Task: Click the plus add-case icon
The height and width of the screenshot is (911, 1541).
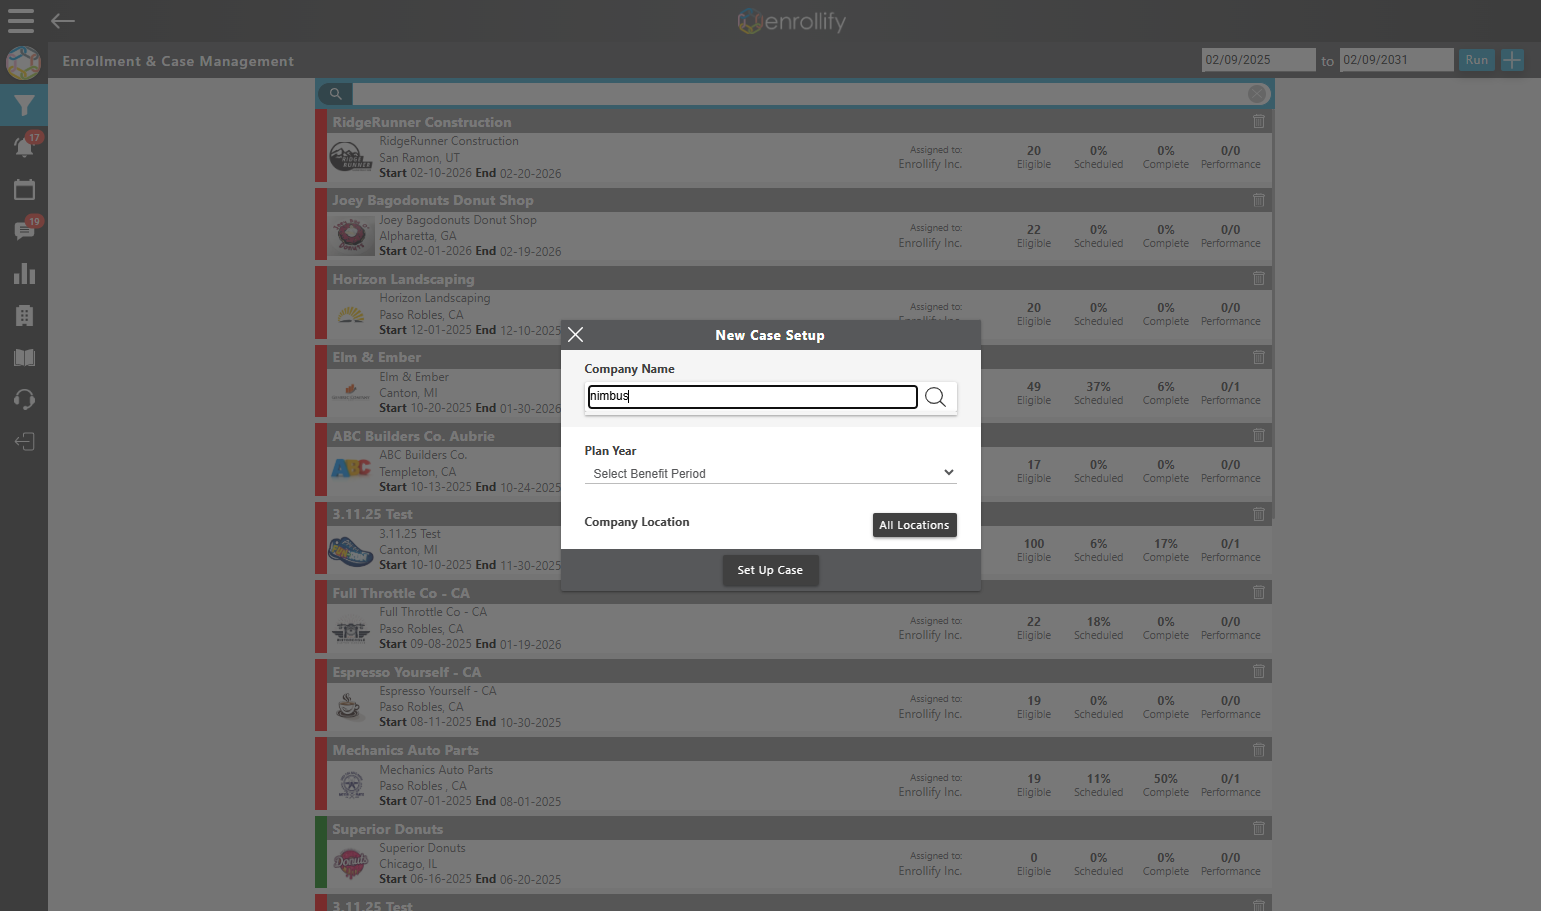Action: pyautogui.click(x=1512, y=60)
